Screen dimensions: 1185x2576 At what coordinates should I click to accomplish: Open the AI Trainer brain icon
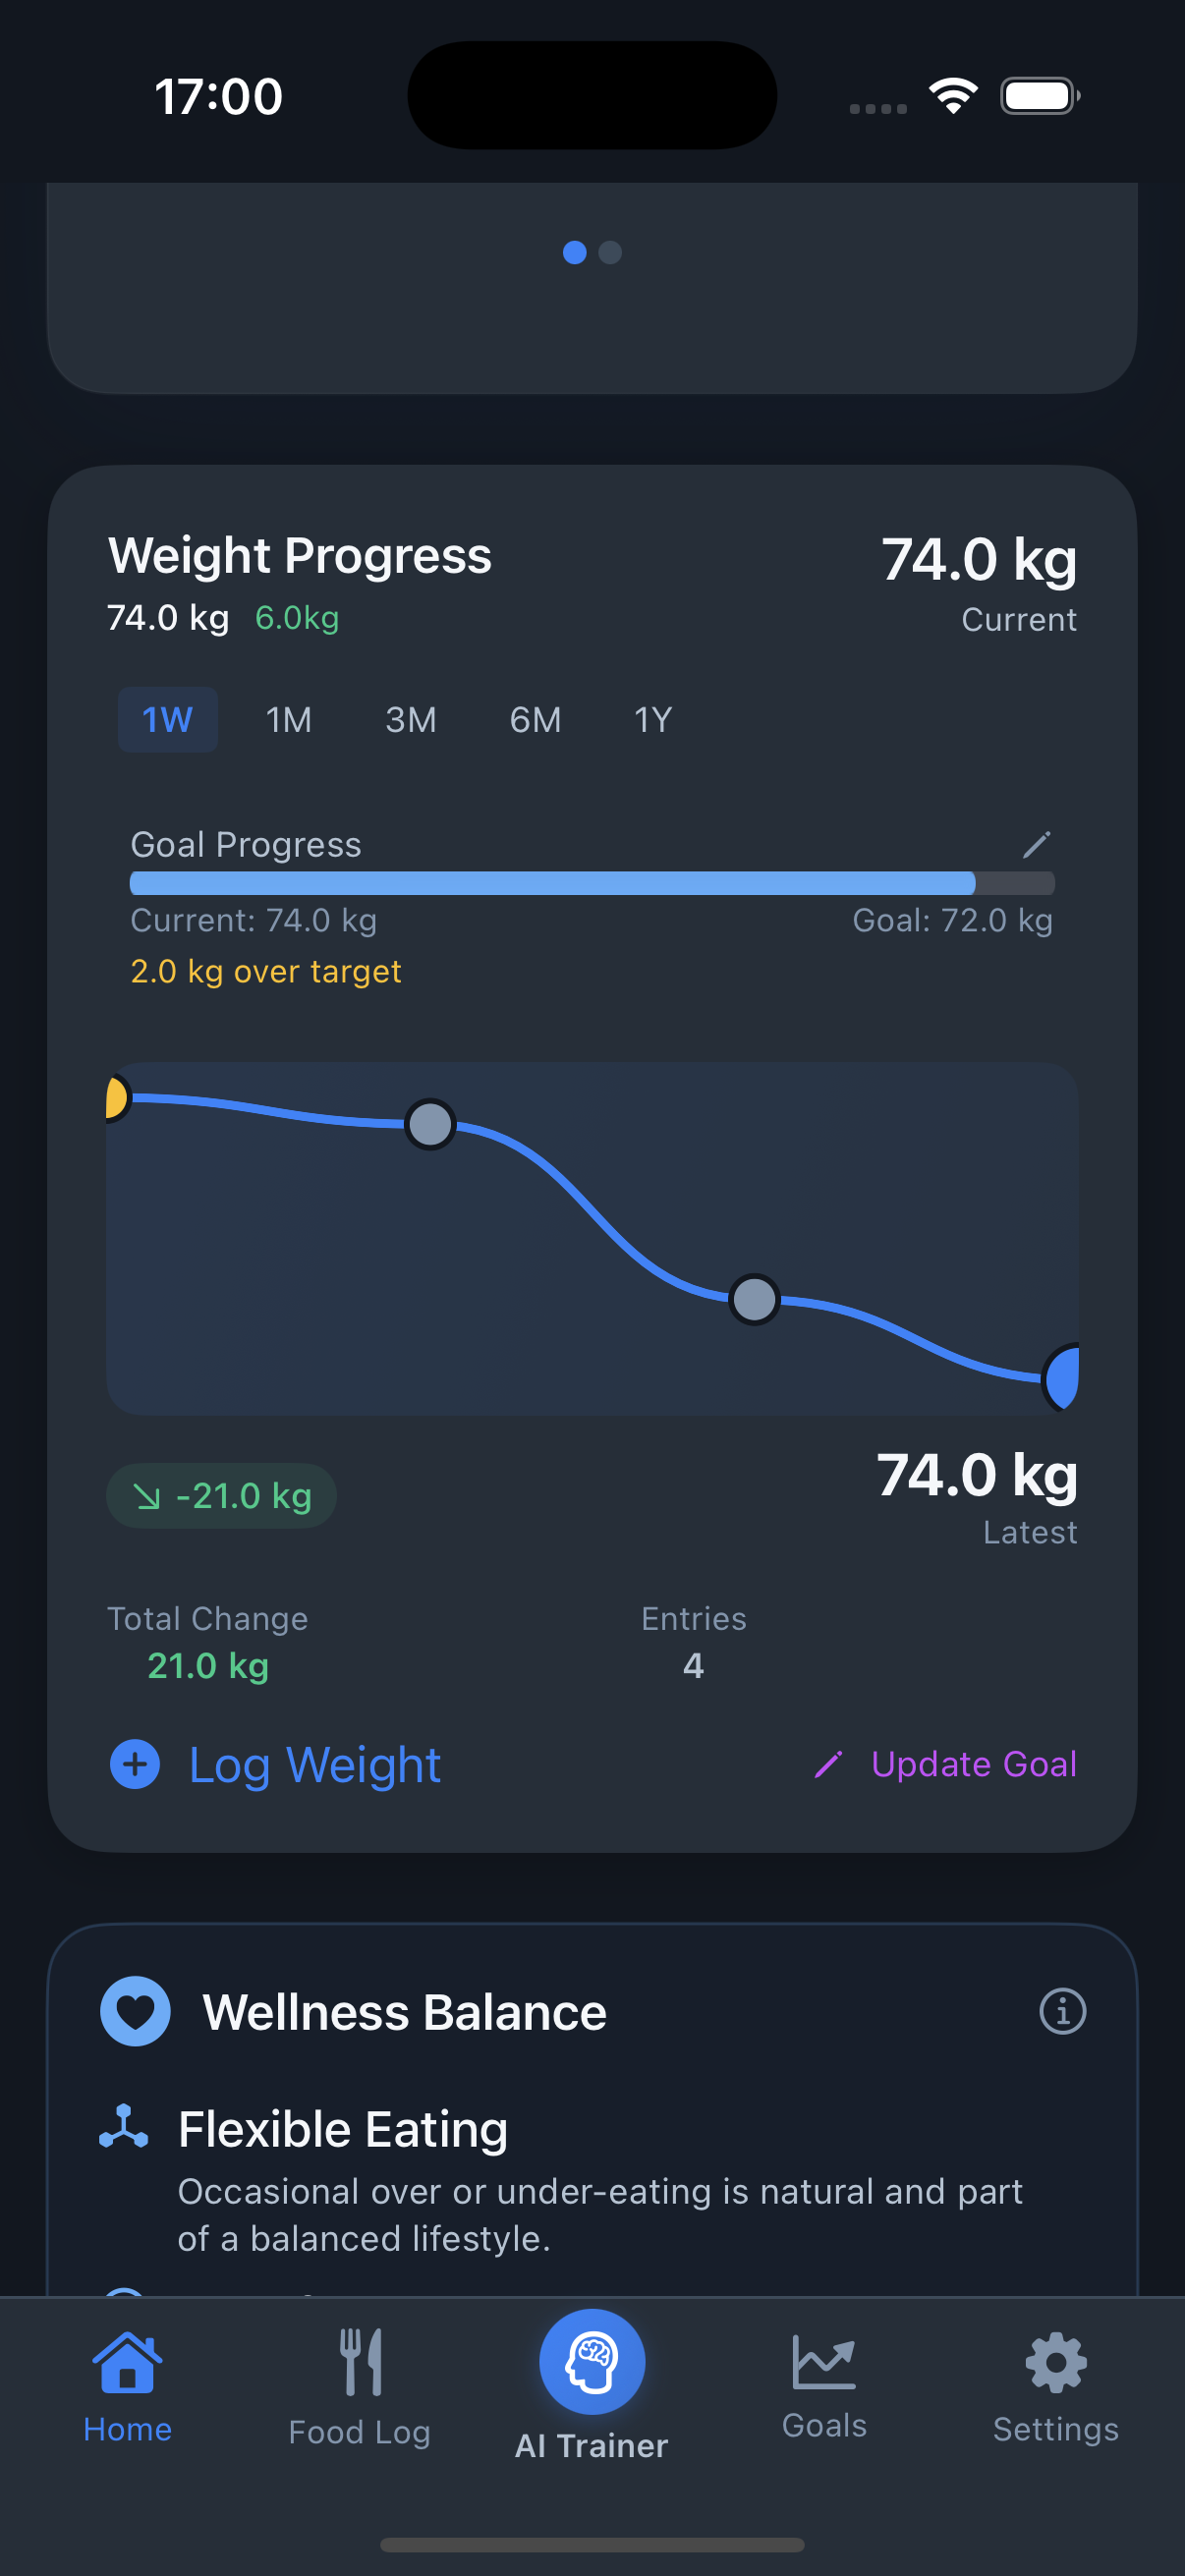pyautogui.click(x=592, y=2361)
